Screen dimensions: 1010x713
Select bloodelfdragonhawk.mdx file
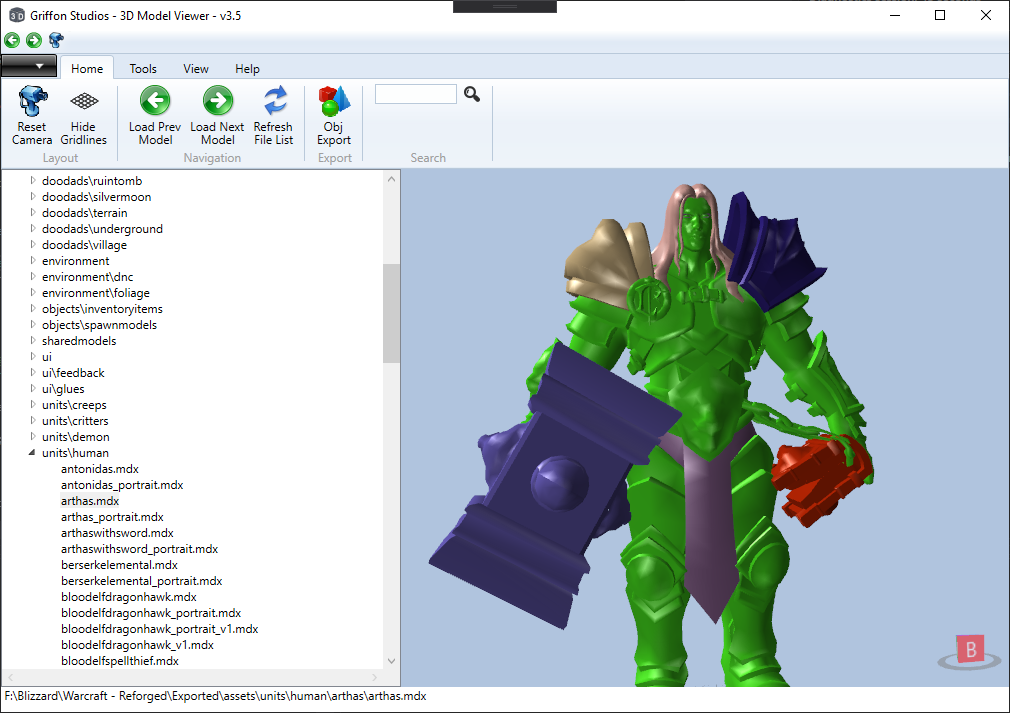[129, 597]
